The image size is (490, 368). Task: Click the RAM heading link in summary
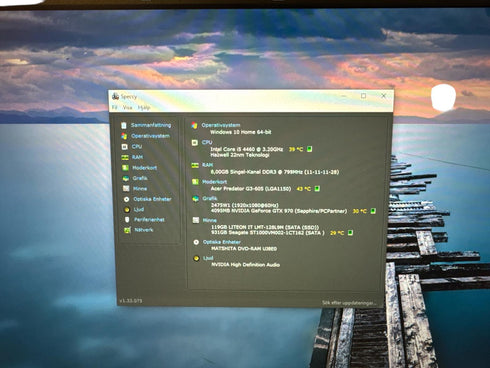coord(207,165)
